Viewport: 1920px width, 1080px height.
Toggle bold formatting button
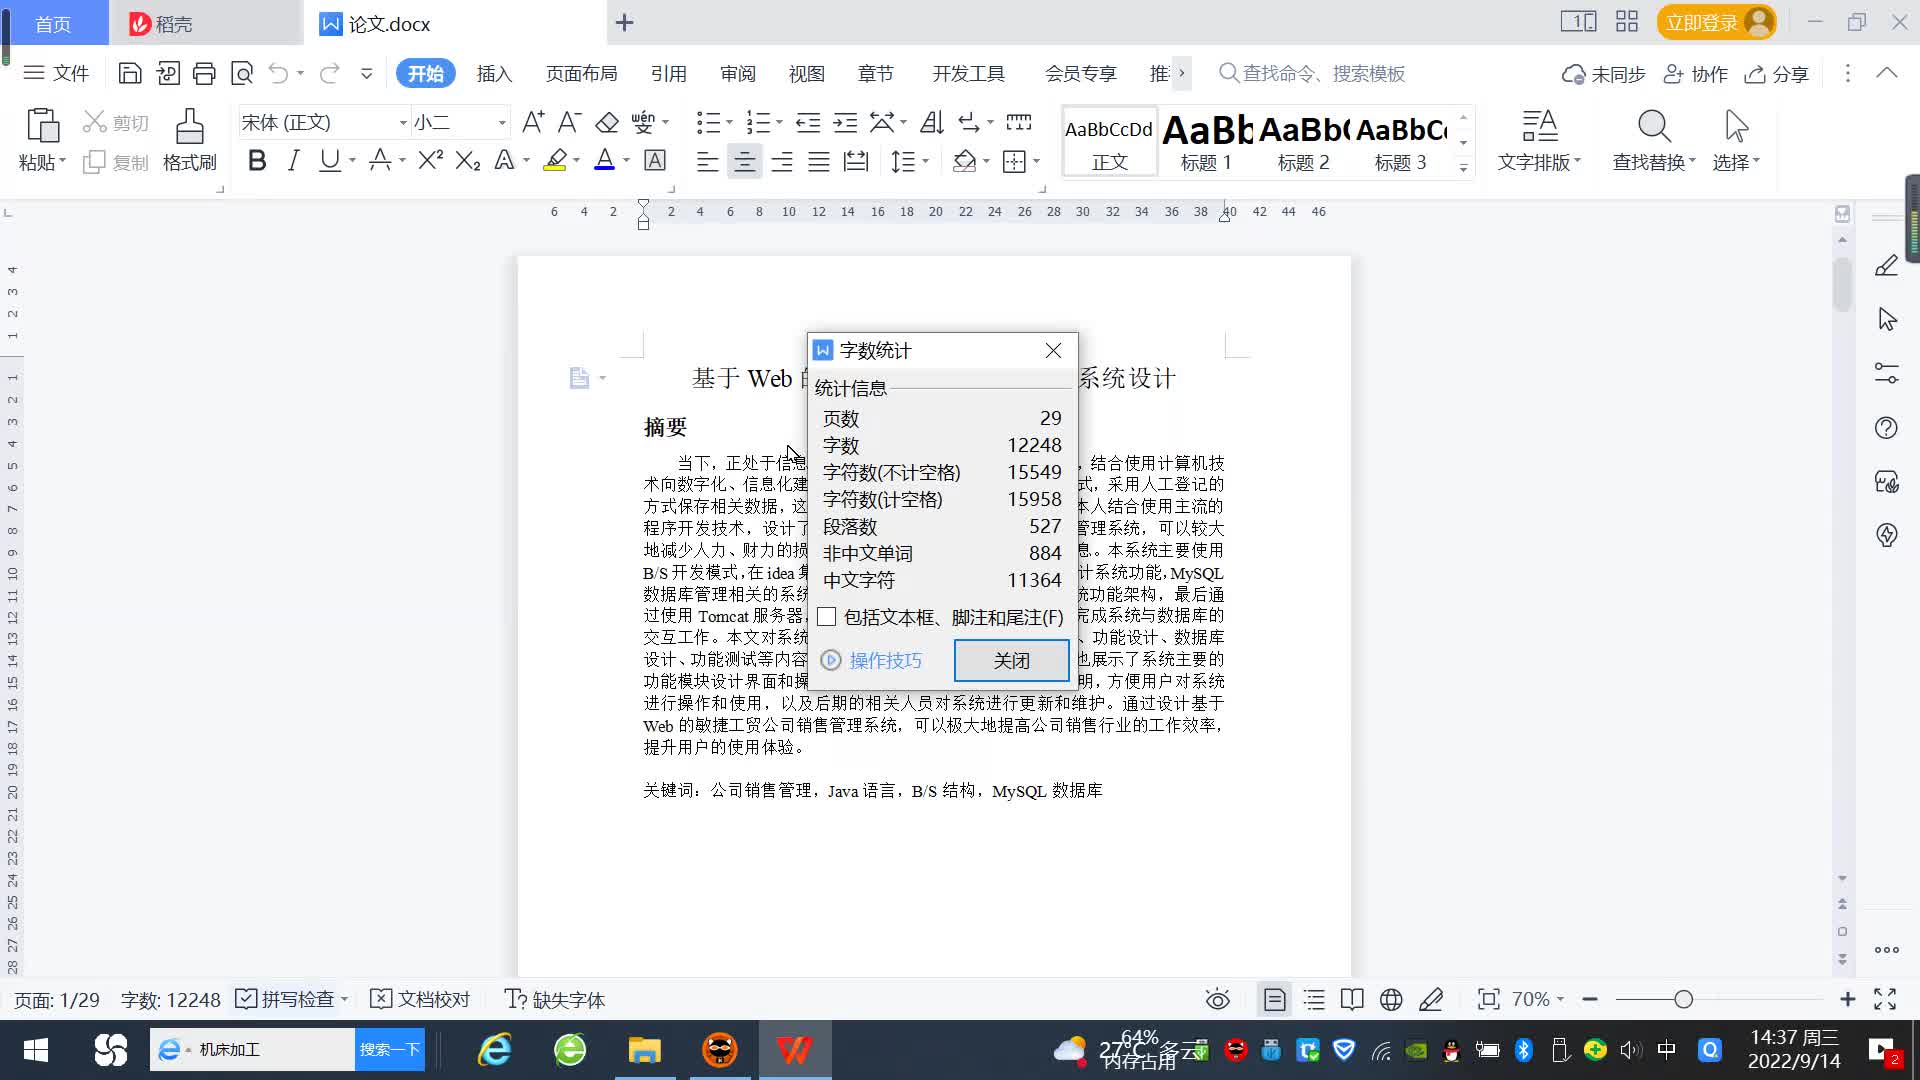(257, 161)
